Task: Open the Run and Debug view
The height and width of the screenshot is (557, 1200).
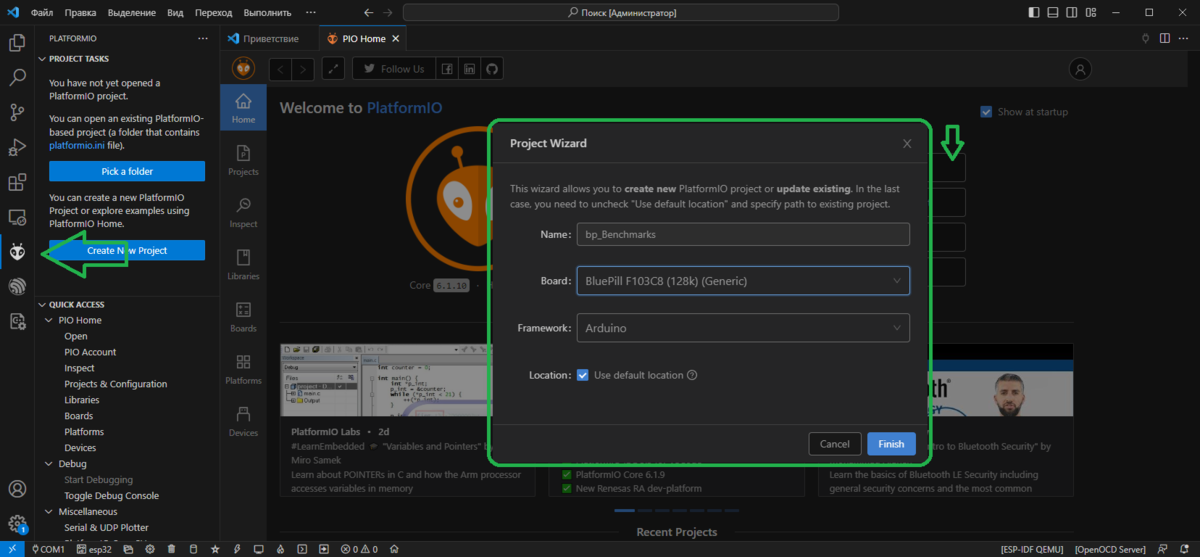Action: (17, 147)
